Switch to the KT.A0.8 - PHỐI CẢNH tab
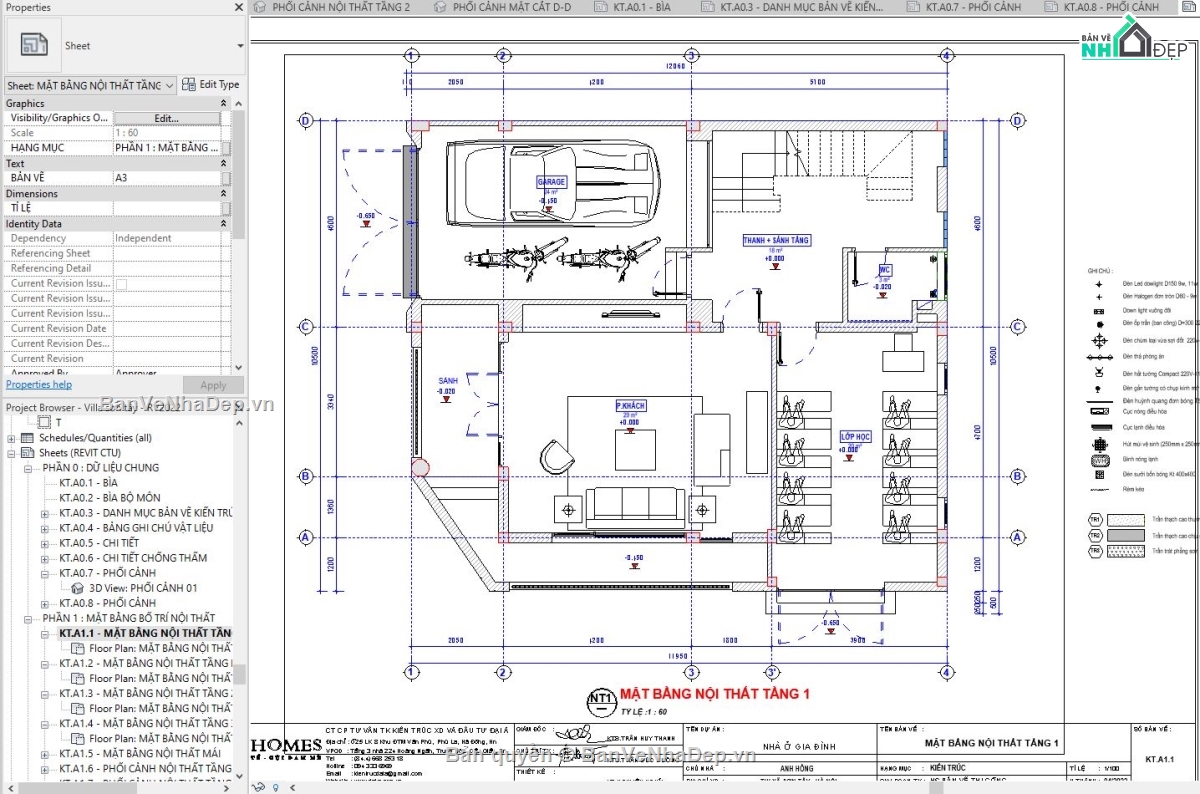The width and height of the screenshot is (1200, 794). 1109,7
